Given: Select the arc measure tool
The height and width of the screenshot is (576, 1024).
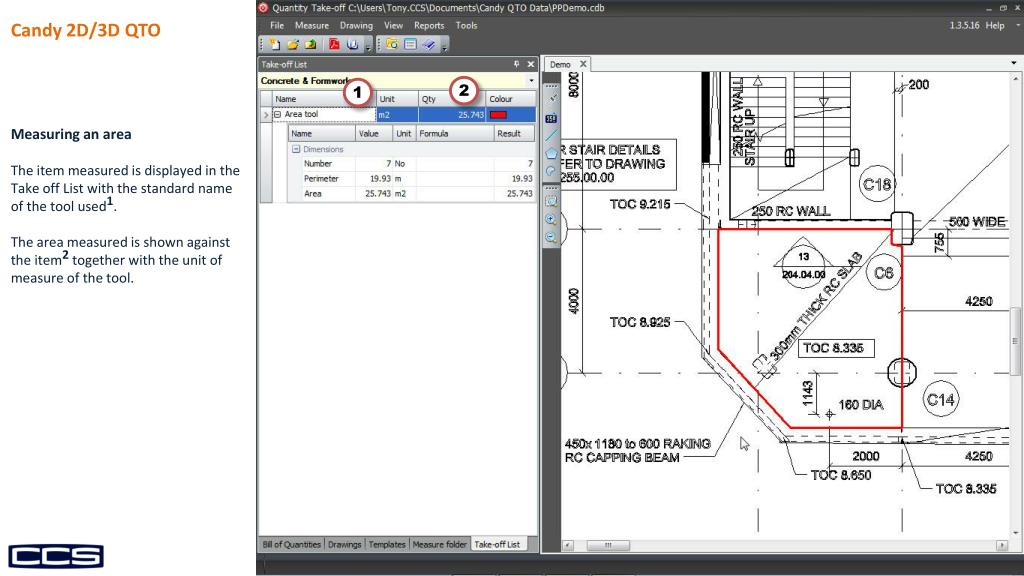Looking at the screenshot, I should coord(551,171).
